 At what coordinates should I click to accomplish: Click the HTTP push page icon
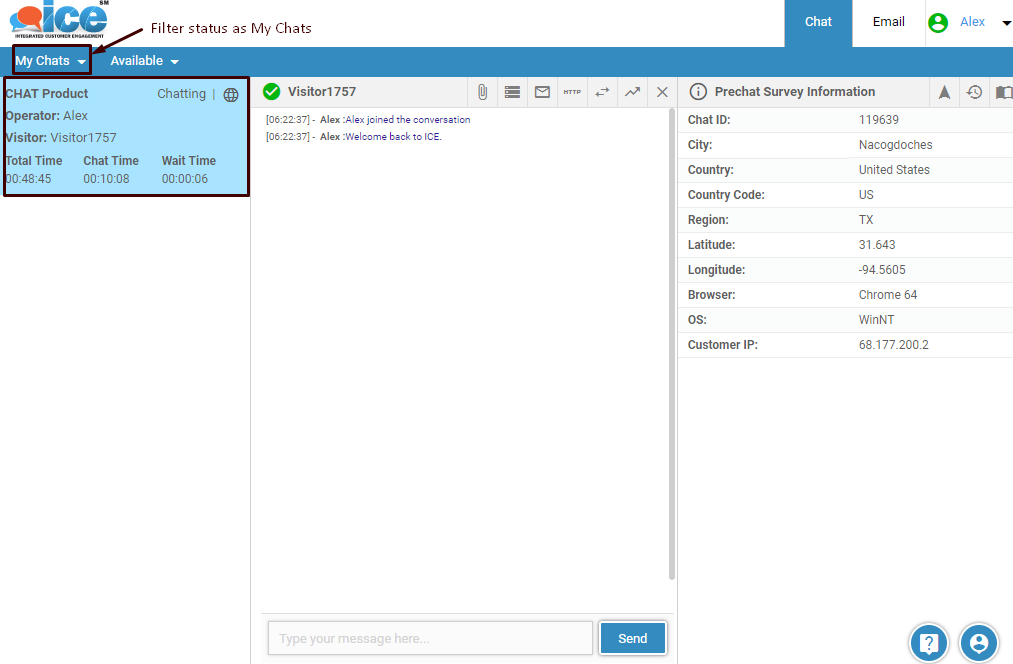pyautogui.click(x=572, y=92)
